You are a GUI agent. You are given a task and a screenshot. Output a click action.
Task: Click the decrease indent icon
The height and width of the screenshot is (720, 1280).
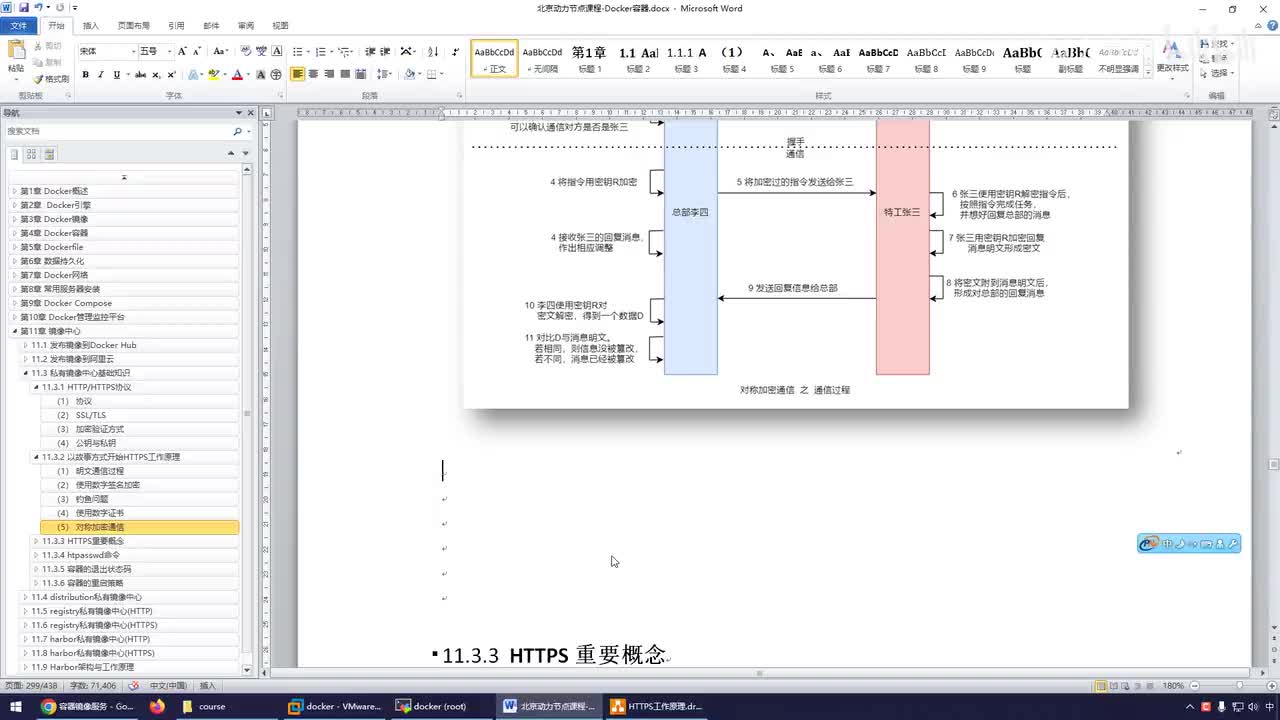370,51
